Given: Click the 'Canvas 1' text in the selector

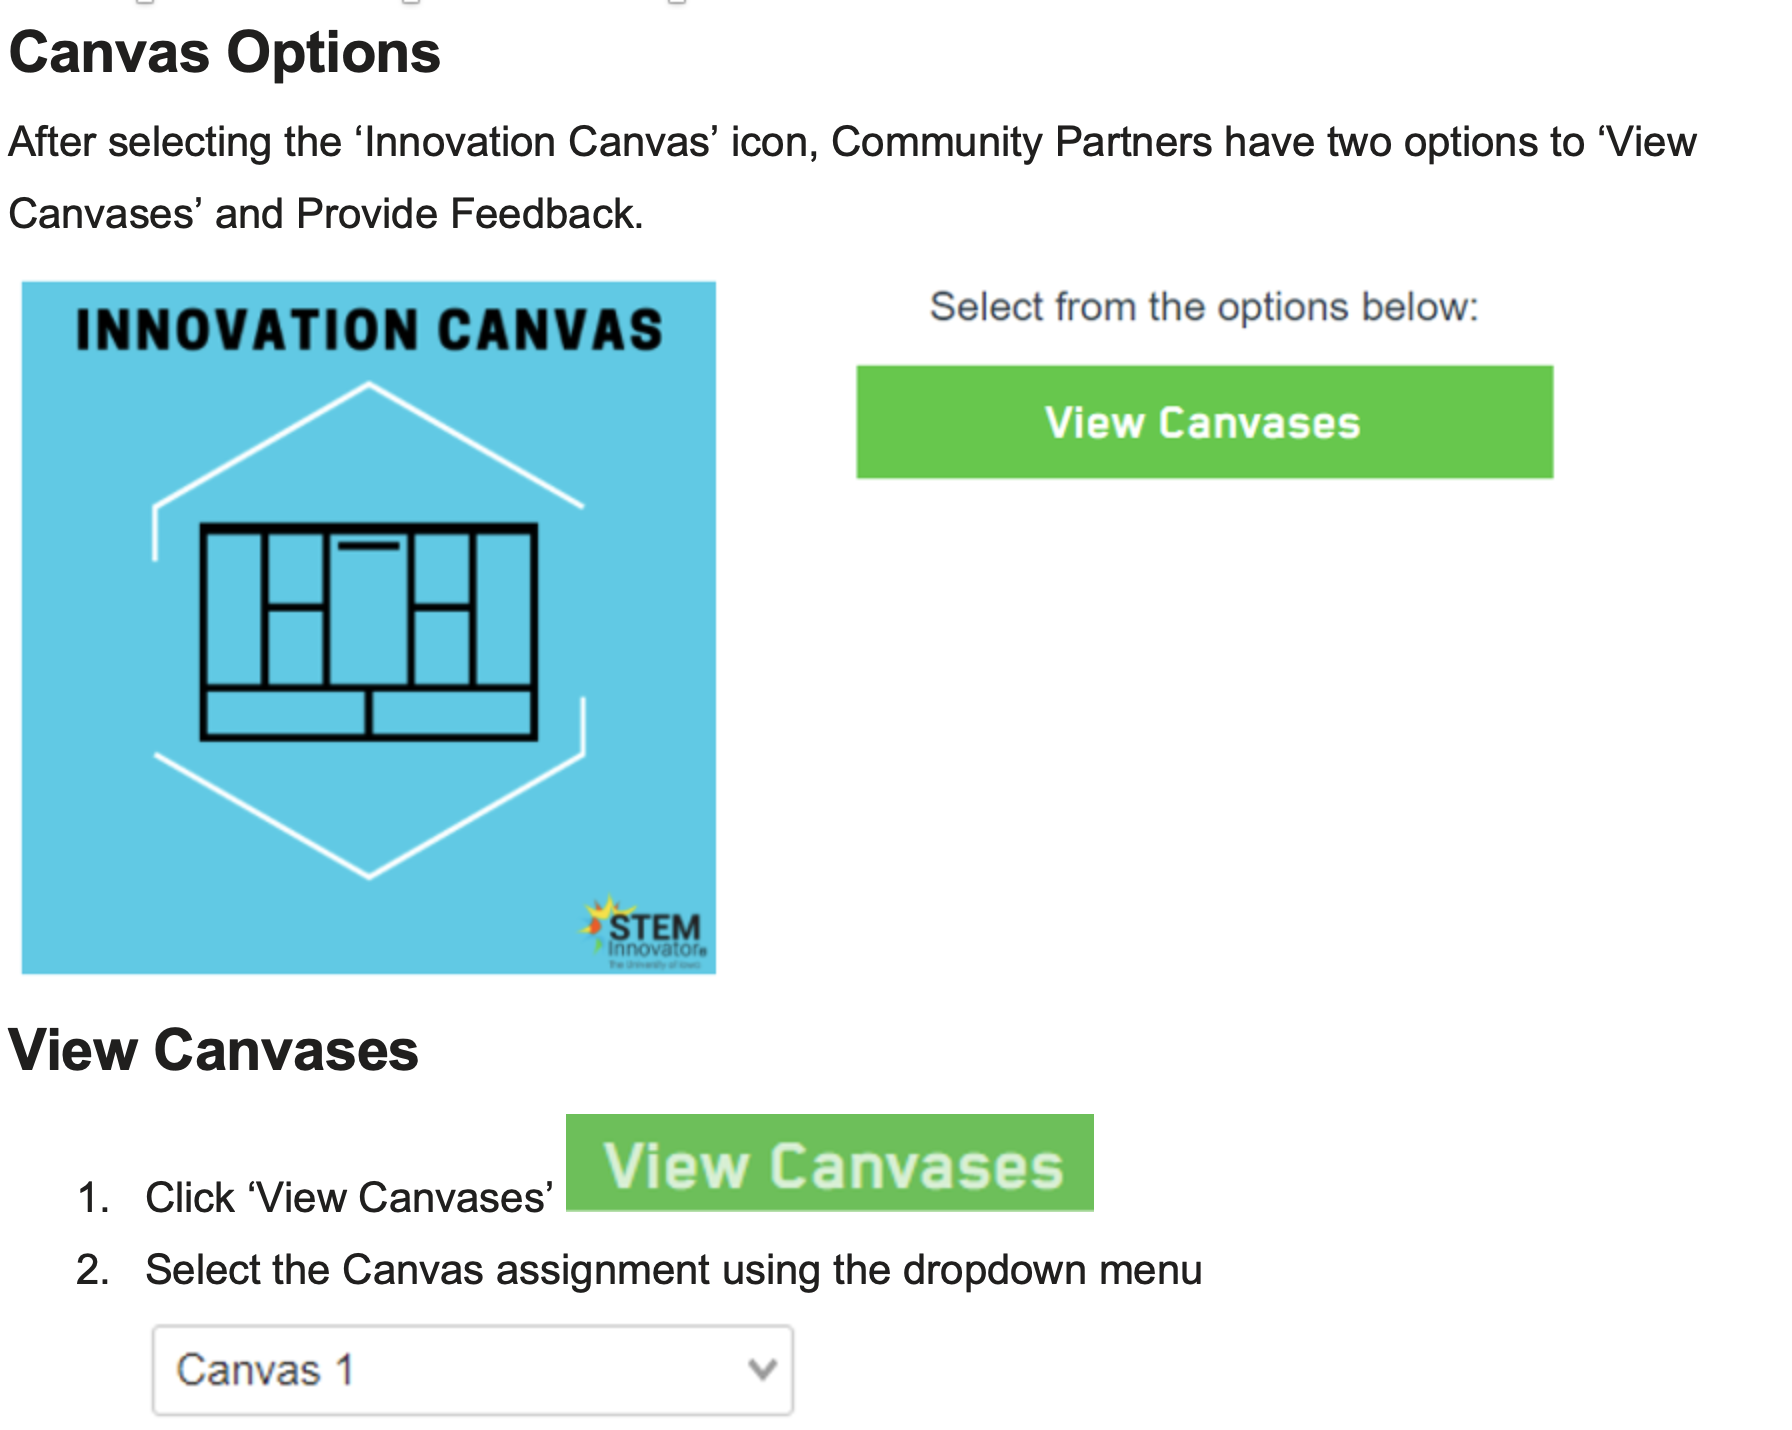Looking at the screenshot, I should pos(265,1370).
